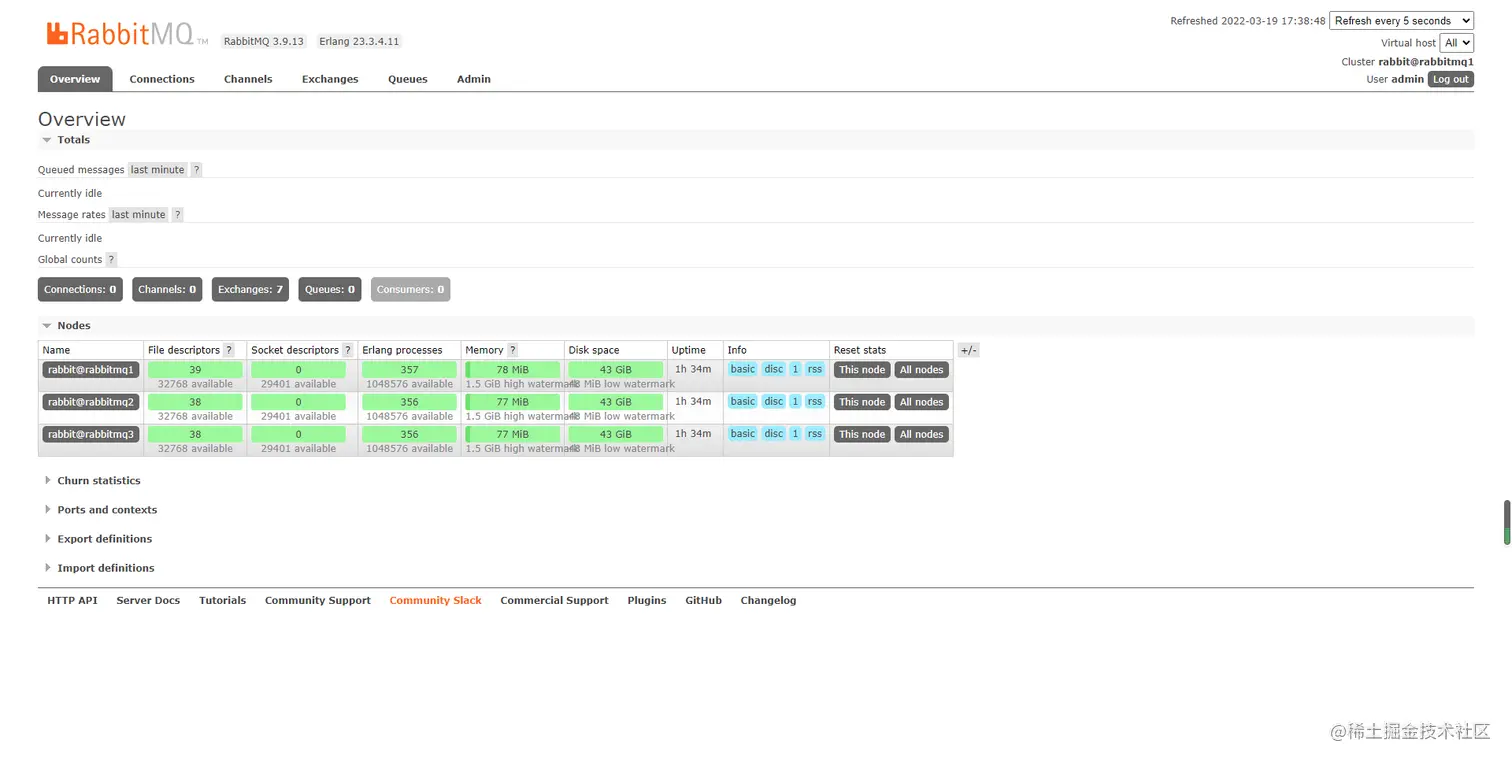Screen dimensions: 1512x763
Task: Open the Tutorials link
Action: pyautogui.click(x=222, y=601)
